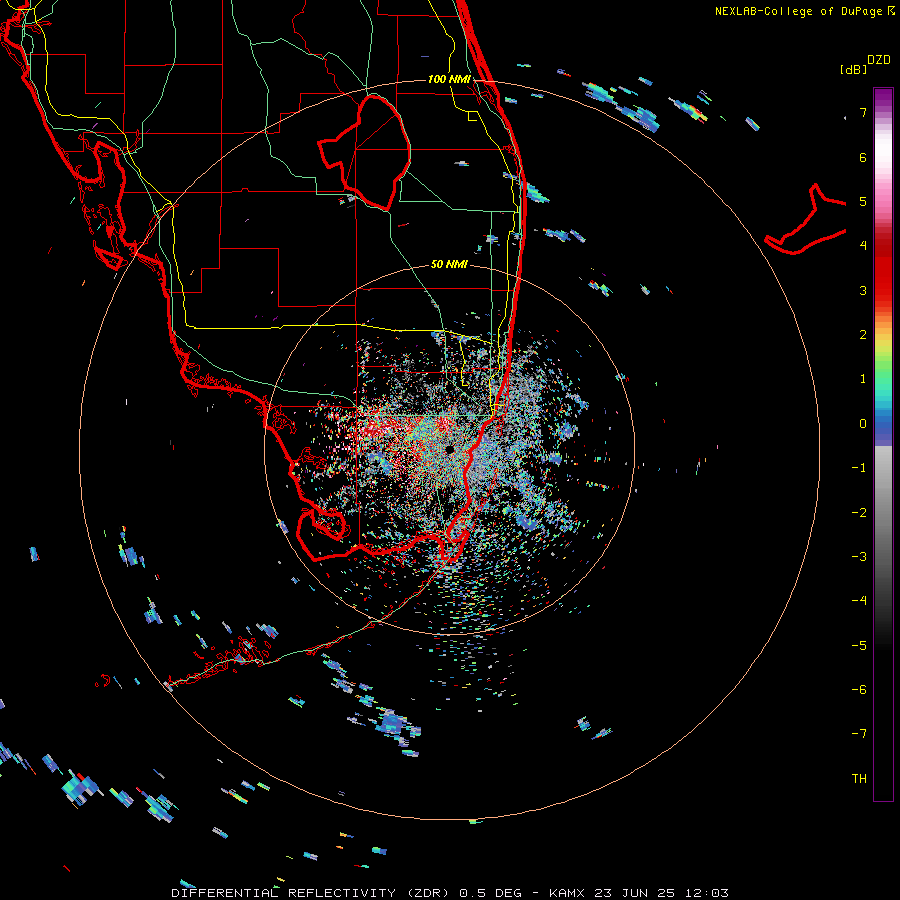Click the -7 value on the scale
The width and height of the screenshot is (900, 900).
tap(859, 734)
